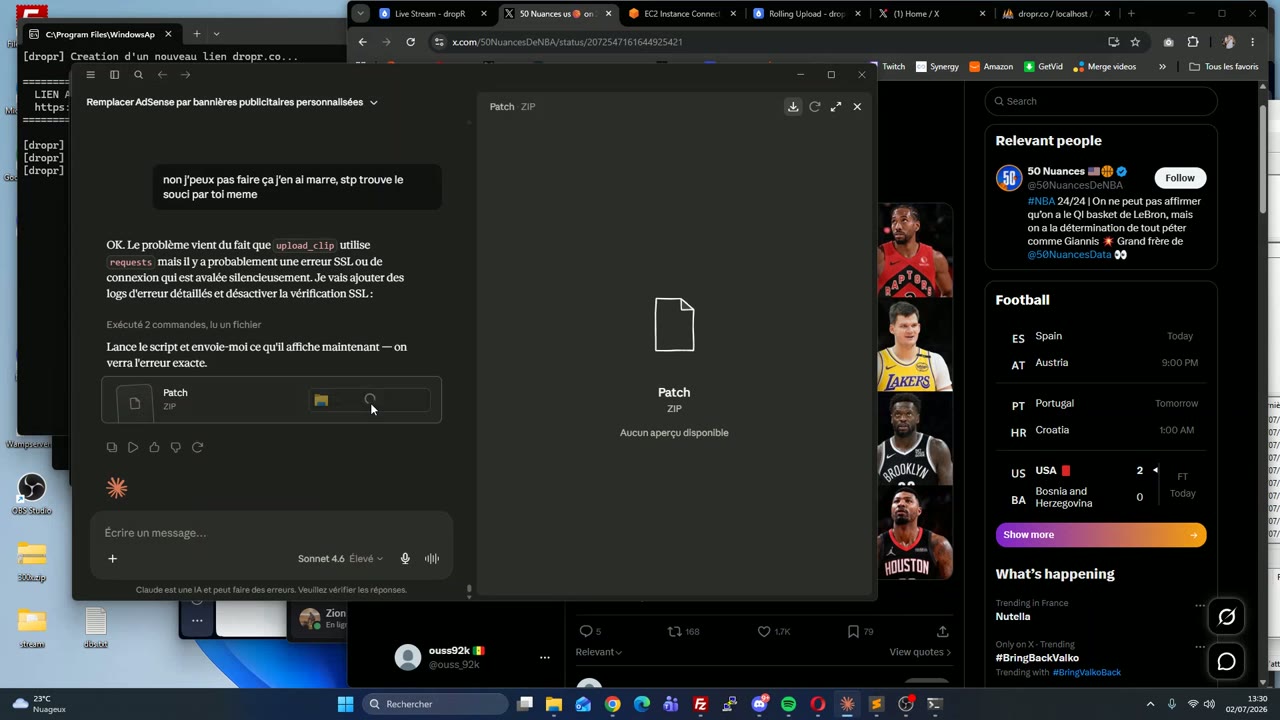Close the Patch preview panel
The width and height of the screenshot is (1280, 720).
pos(857,106)
